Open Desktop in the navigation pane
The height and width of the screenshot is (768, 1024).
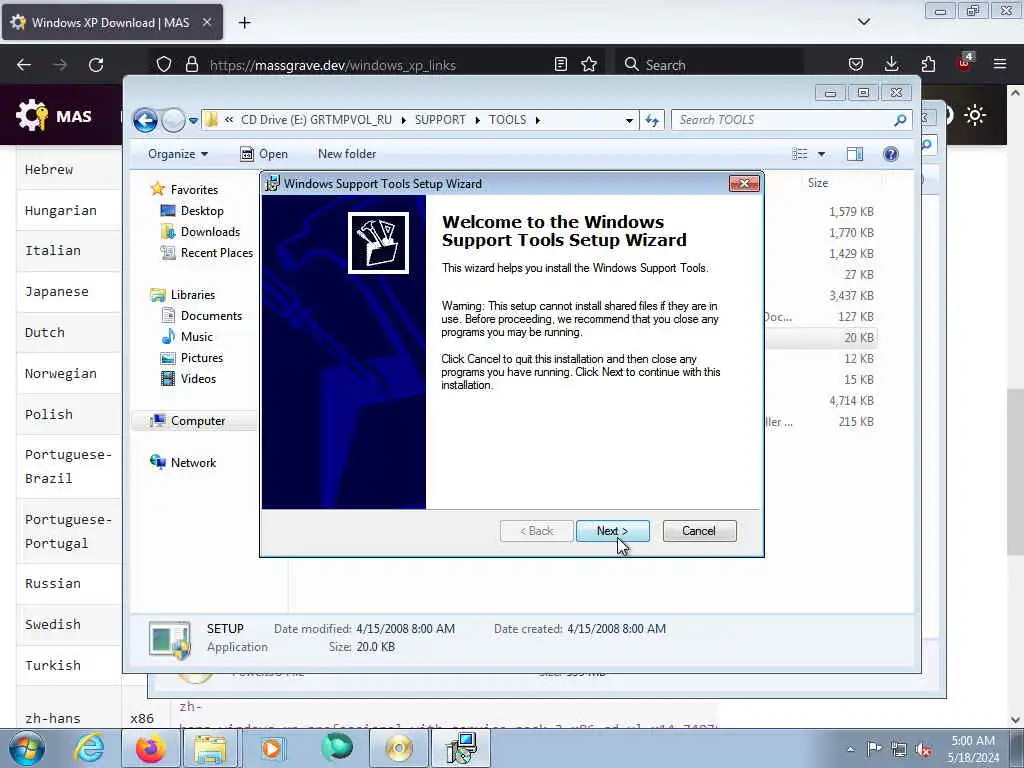coord(202,211)
